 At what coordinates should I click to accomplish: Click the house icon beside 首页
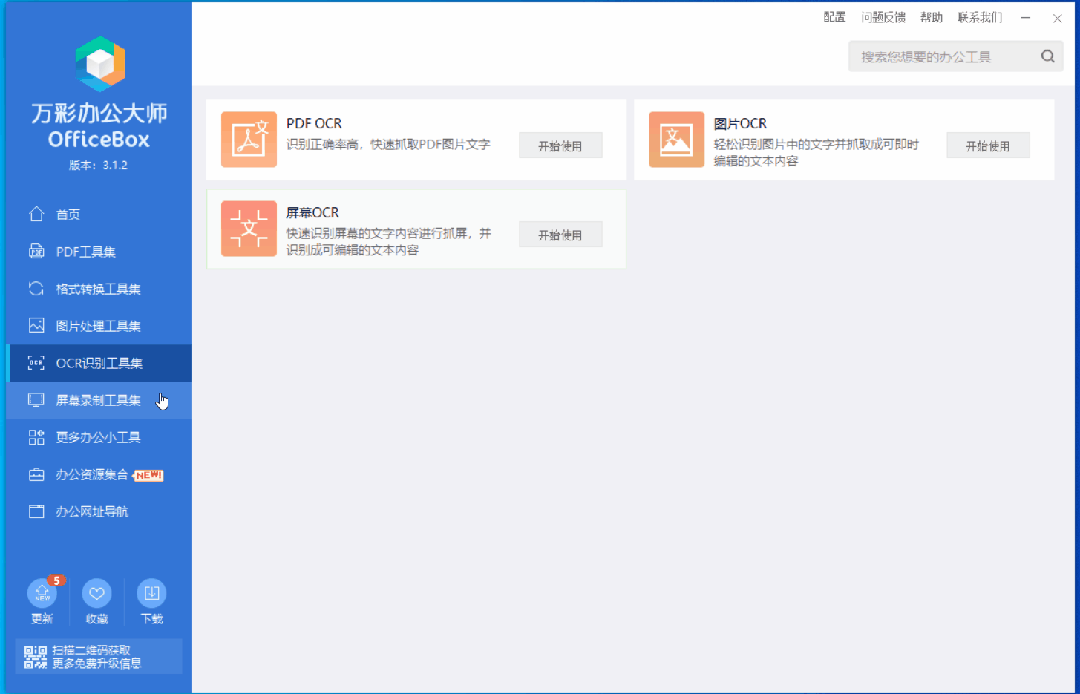click(x=37, y=214)
